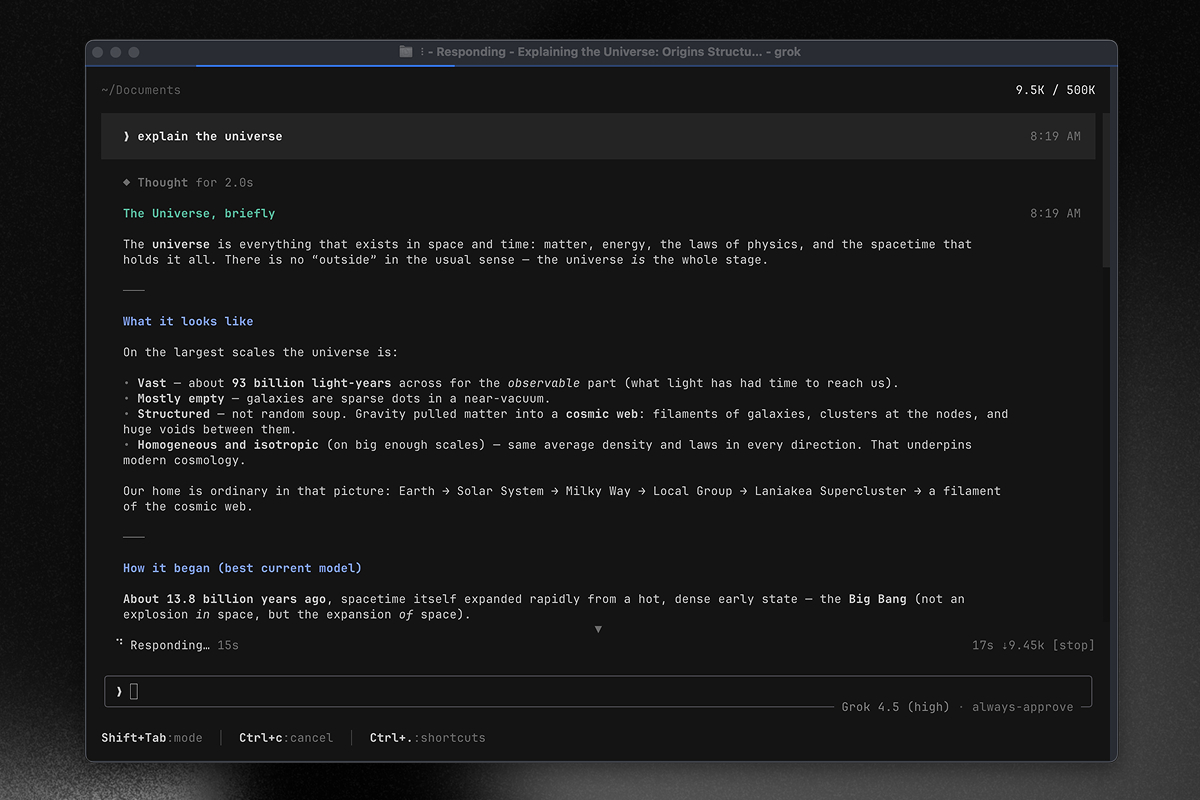The image size is (1200, 800).
Task: Click the 'What it looks like' heading
Action: tap(188, 321)
